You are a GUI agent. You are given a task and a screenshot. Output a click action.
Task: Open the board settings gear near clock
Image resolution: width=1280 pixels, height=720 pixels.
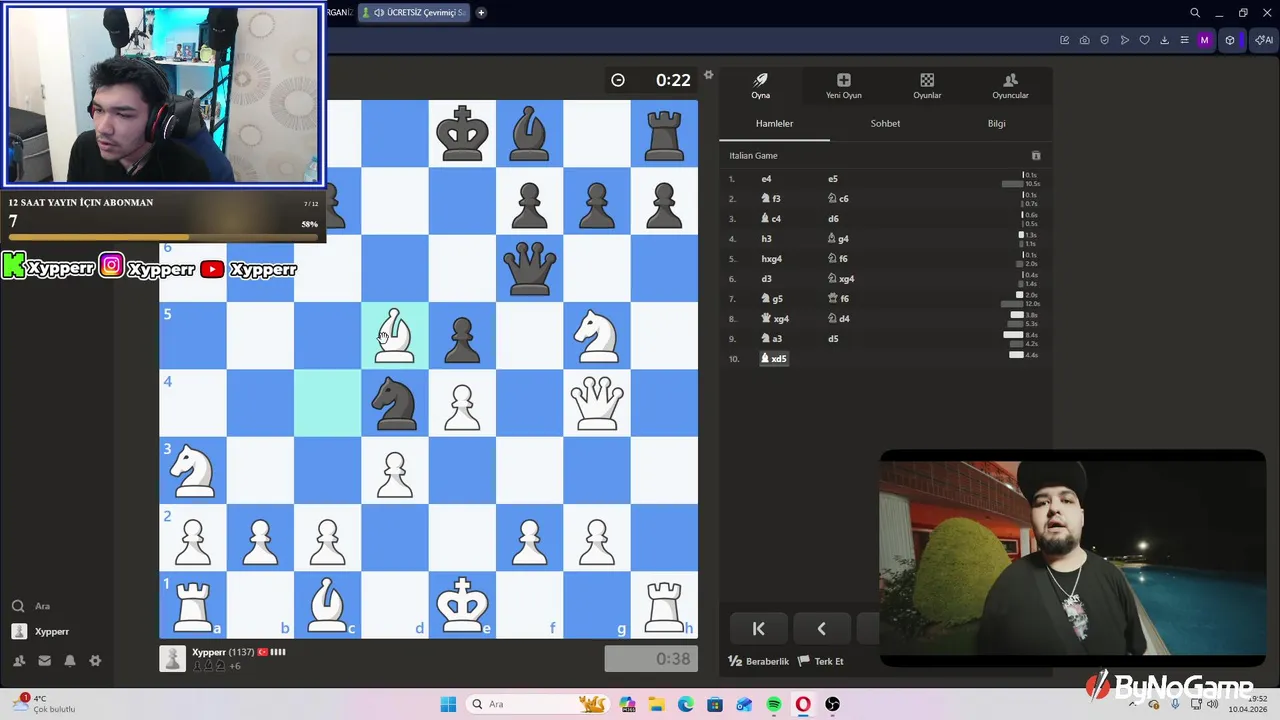click(708, 75)
